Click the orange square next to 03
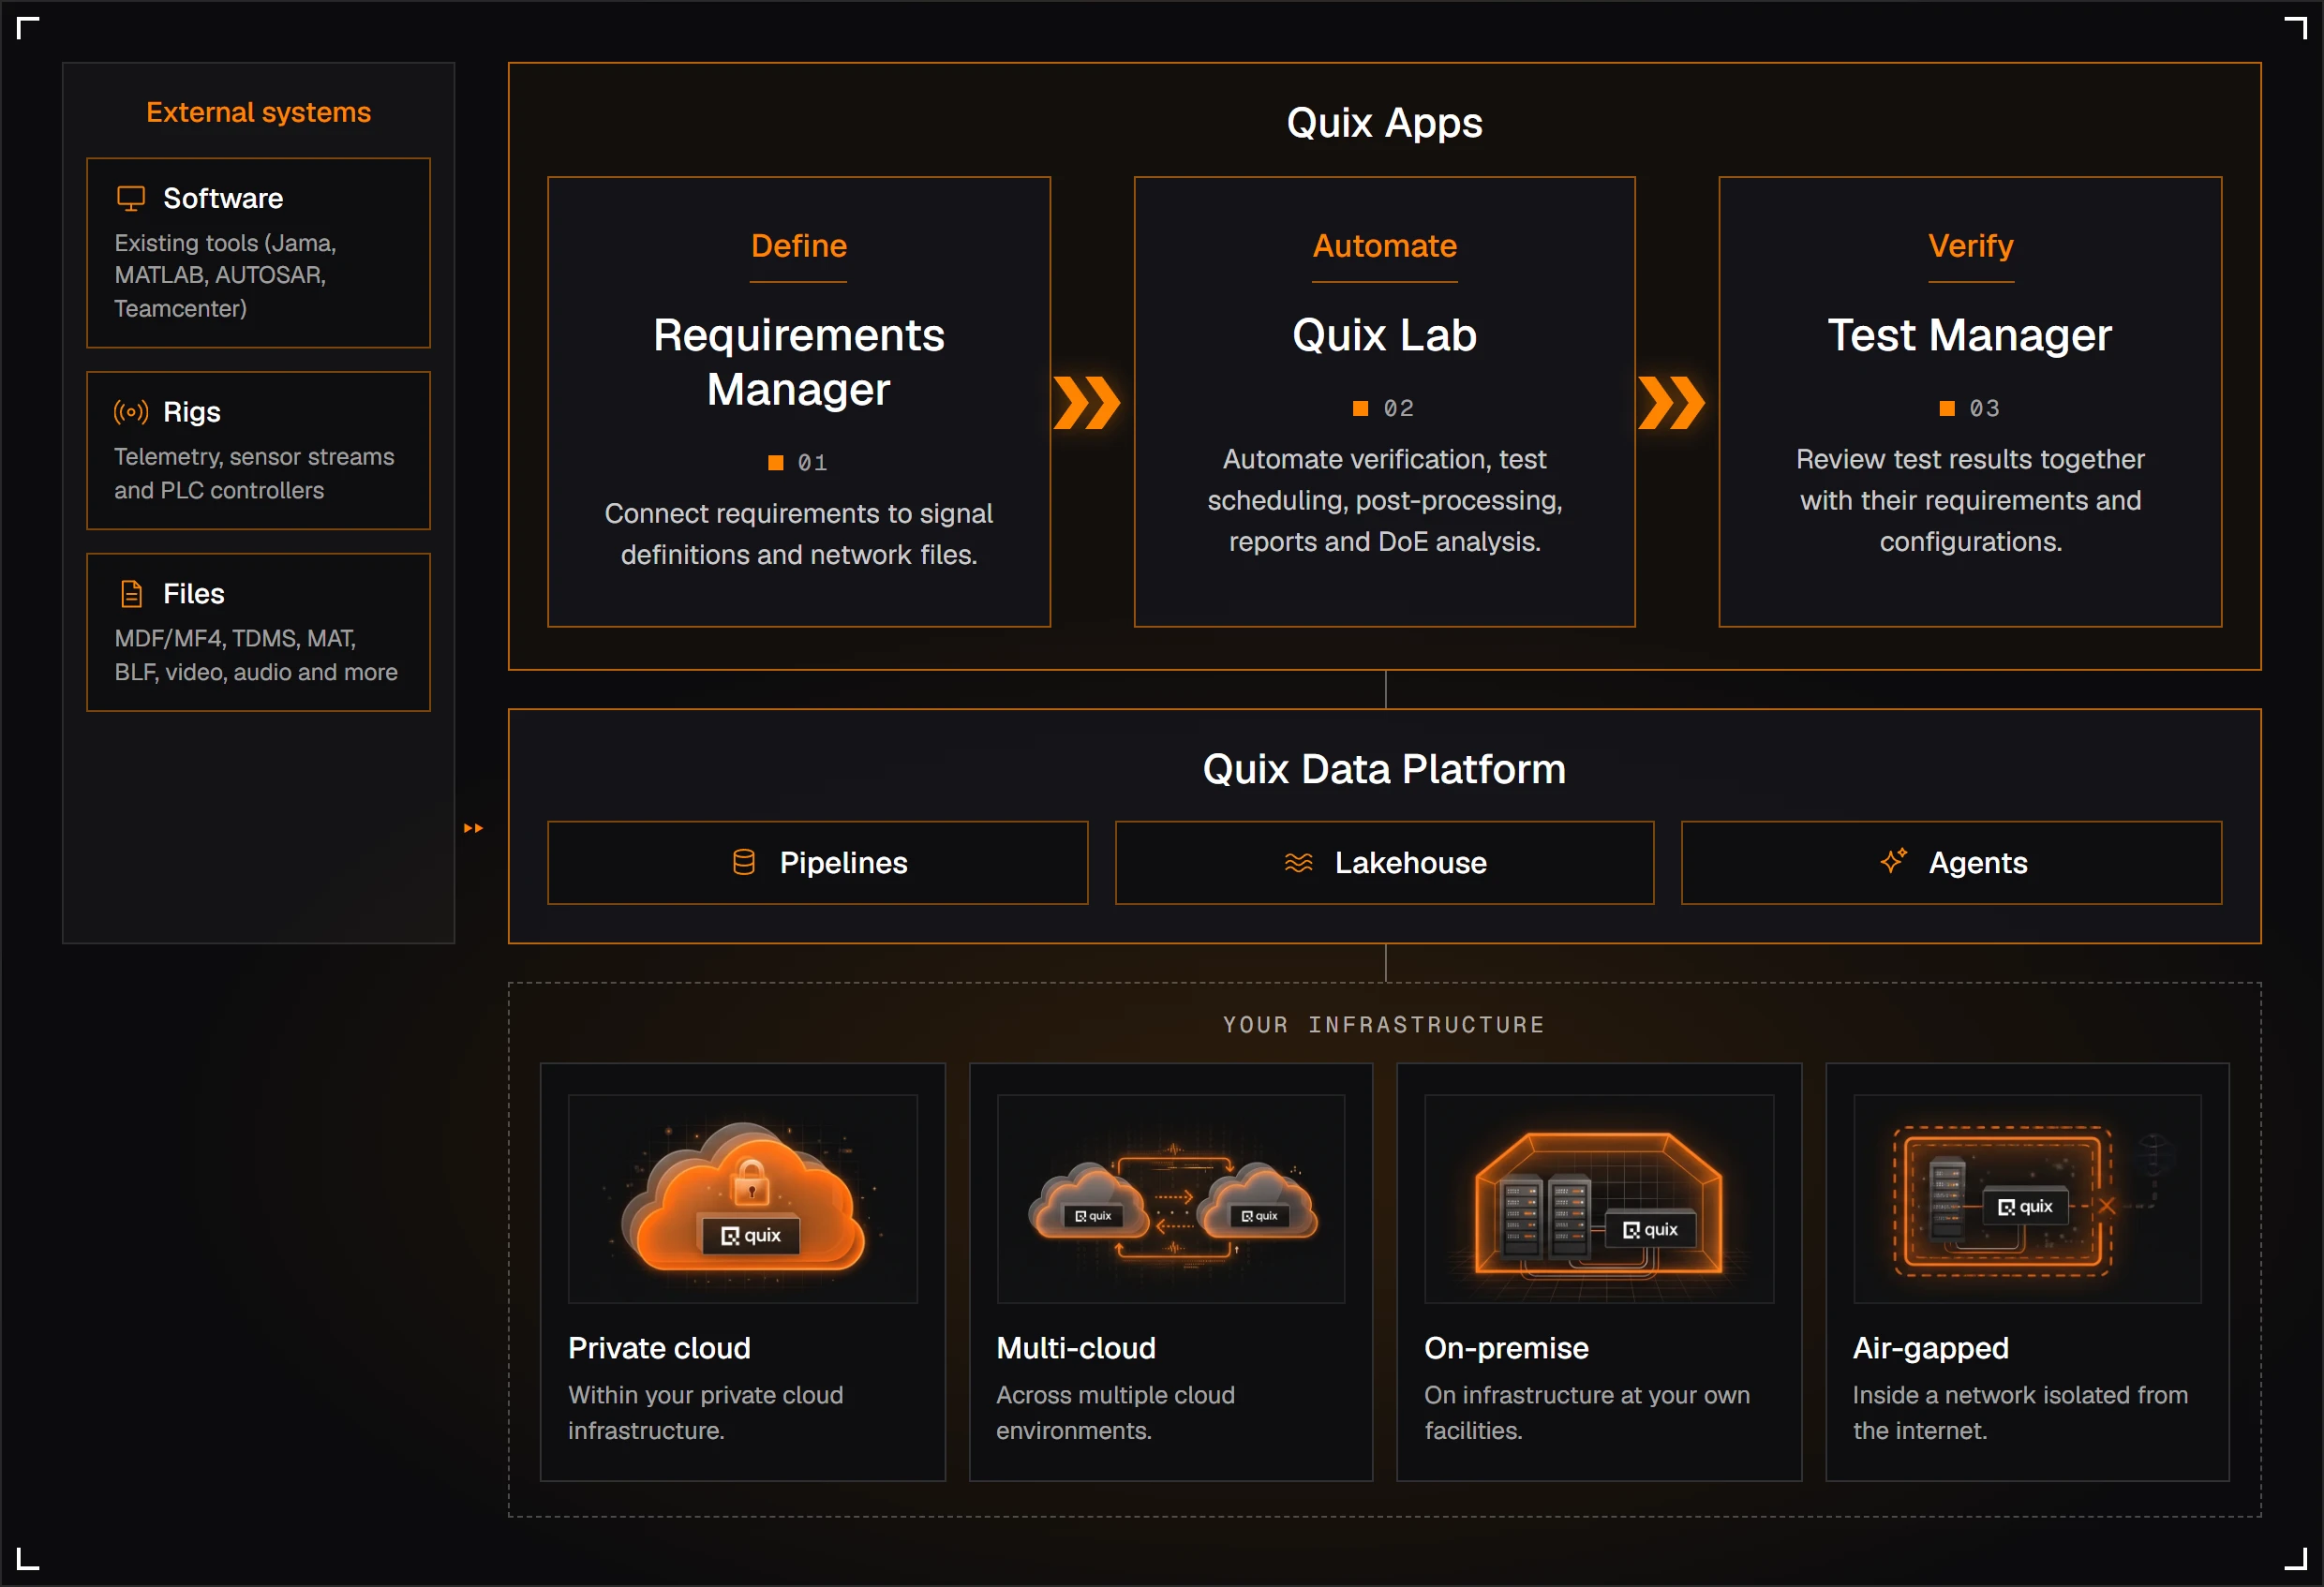The height and width of the screenshot is (1587, 2324). coord(1946,408)
